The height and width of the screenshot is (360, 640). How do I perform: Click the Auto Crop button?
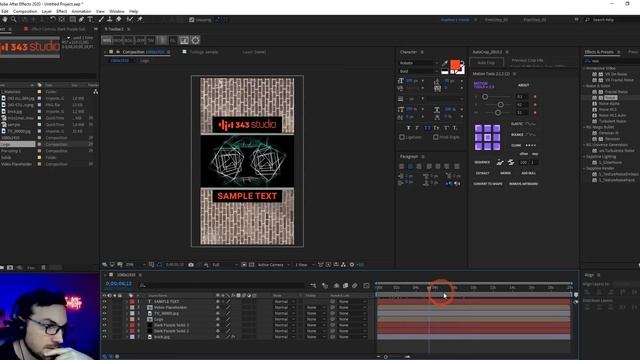tap(486, 62)
